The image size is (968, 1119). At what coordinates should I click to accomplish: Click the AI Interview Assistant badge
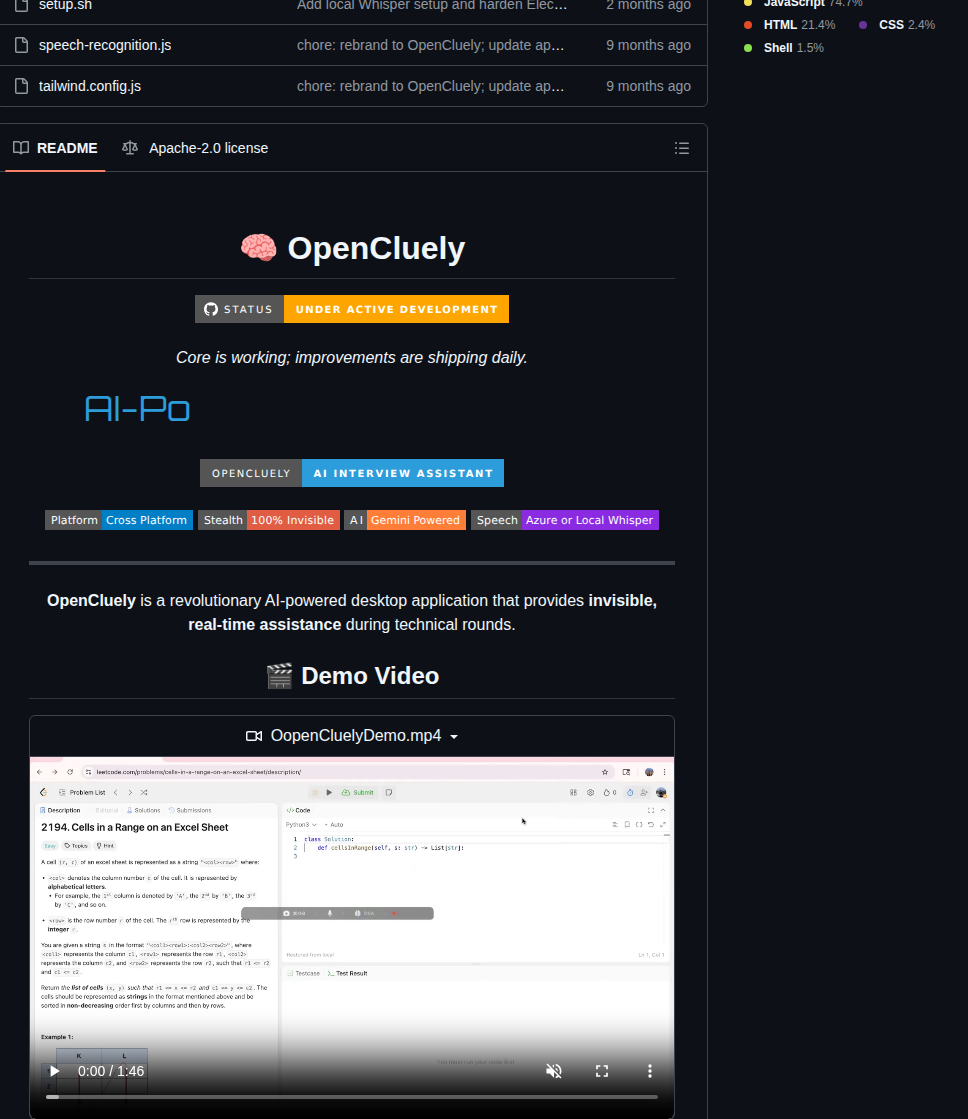click(x=352, y=473)
